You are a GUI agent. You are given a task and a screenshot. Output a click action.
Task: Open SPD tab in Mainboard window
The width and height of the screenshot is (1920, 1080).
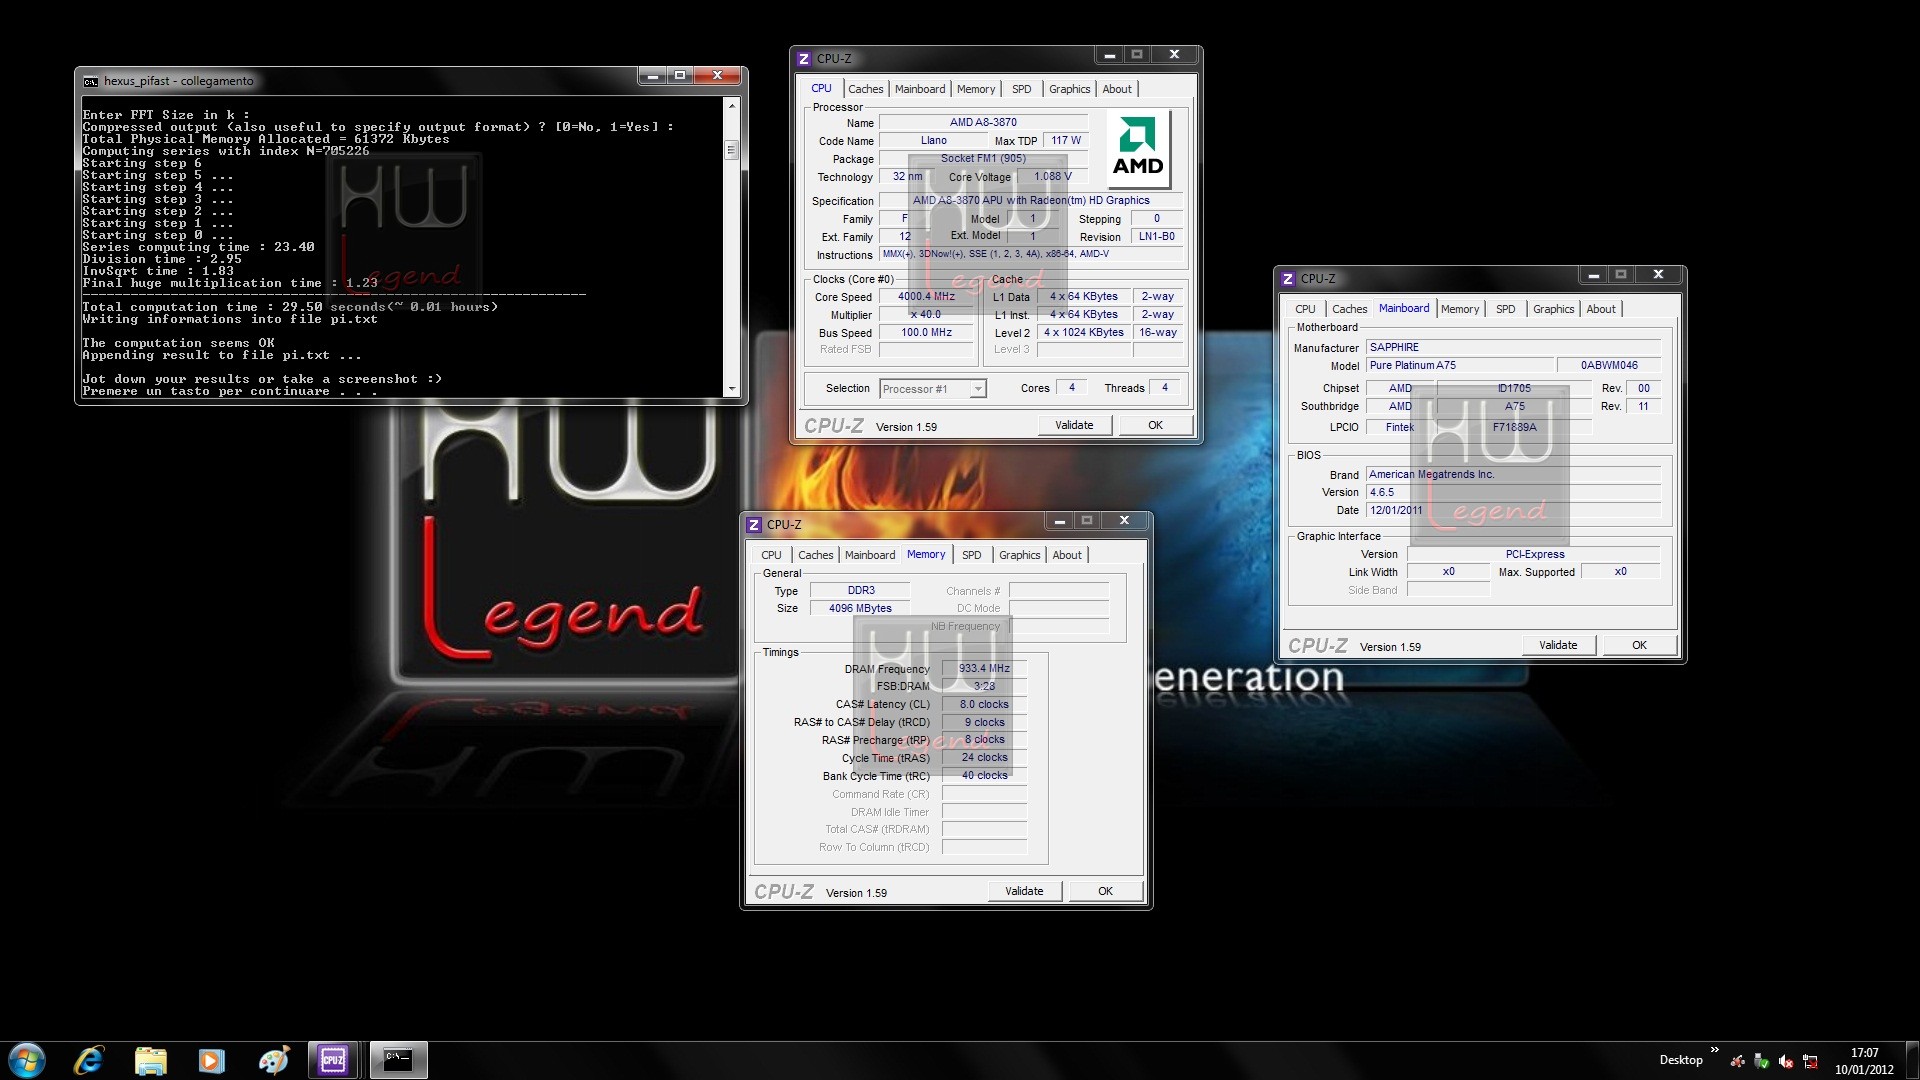pyautogui.click(x=1505, y=309)
